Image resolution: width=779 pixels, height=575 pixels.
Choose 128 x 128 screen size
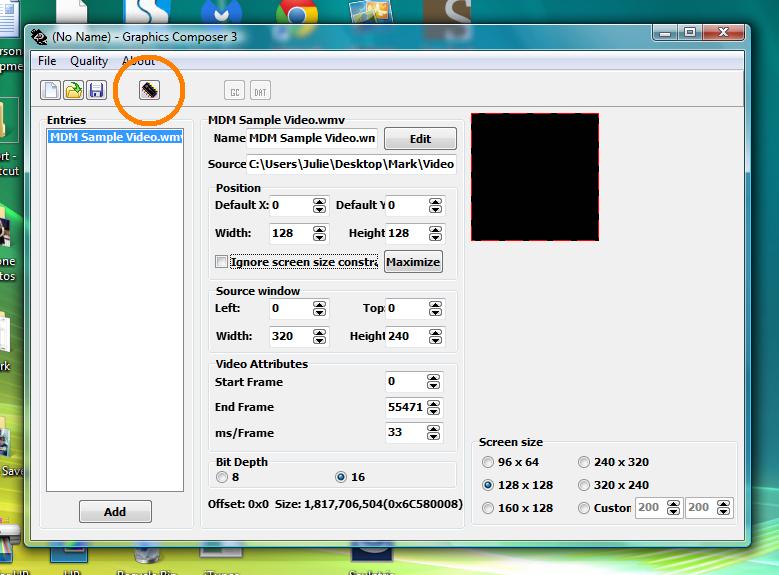point(487,485)
